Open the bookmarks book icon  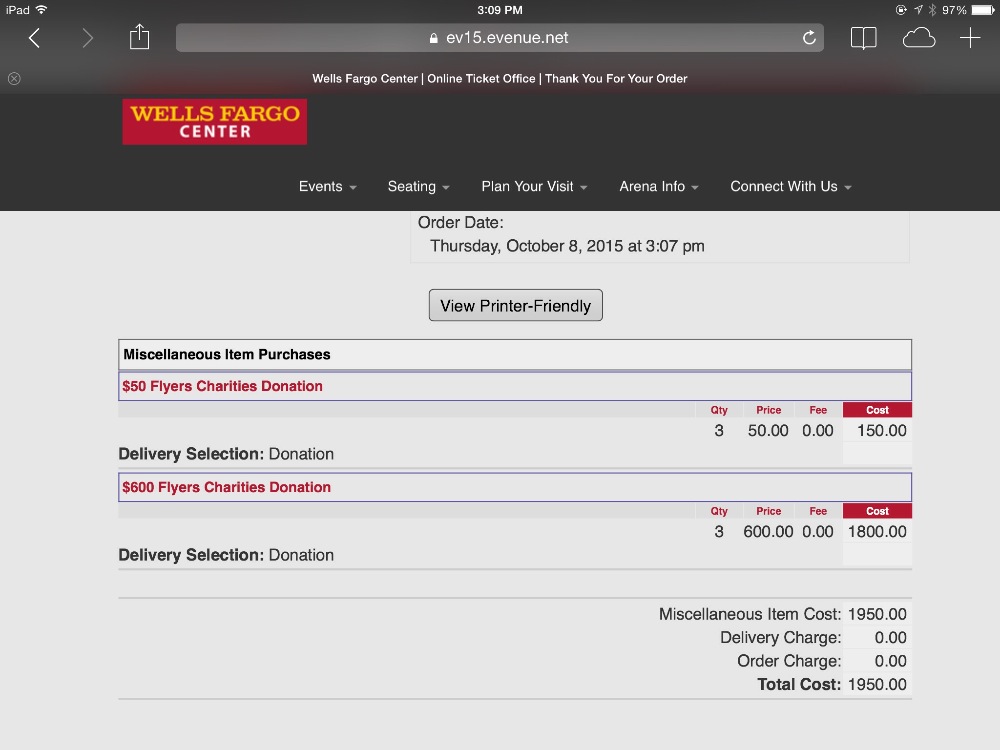(864, 38)
